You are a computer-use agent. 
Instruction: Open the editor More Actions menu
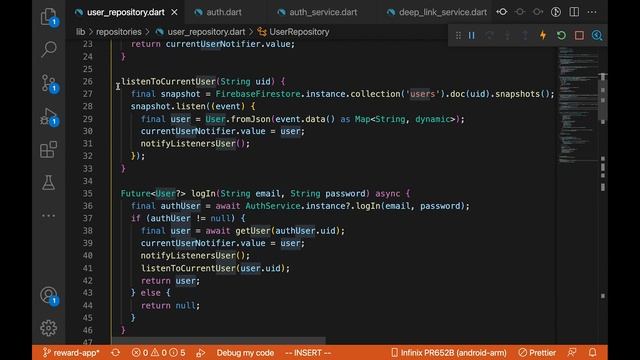coord(592,12)
